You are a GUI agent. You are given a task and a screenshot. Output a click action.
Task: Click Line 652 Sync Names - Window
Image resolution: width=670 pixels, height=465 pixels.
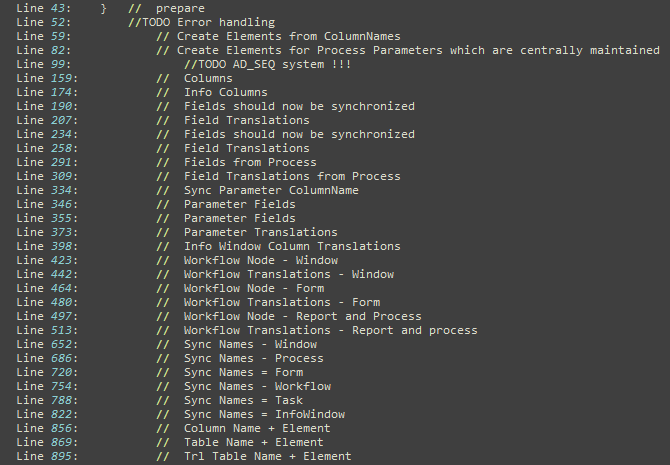(x=167, y=344)
